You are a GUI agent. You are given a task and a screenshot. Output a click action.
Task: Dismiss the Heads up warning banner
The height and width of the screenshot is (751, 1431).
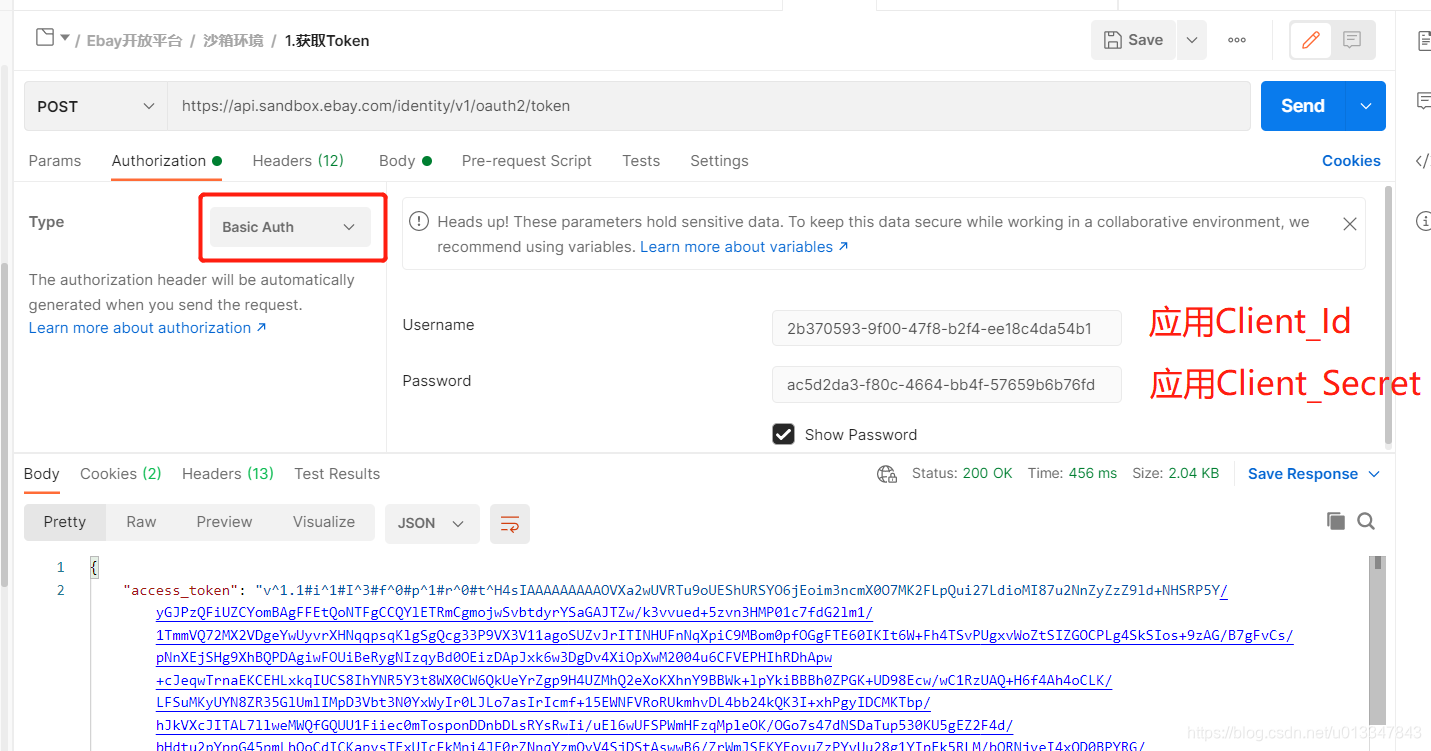pos(1349,224)
